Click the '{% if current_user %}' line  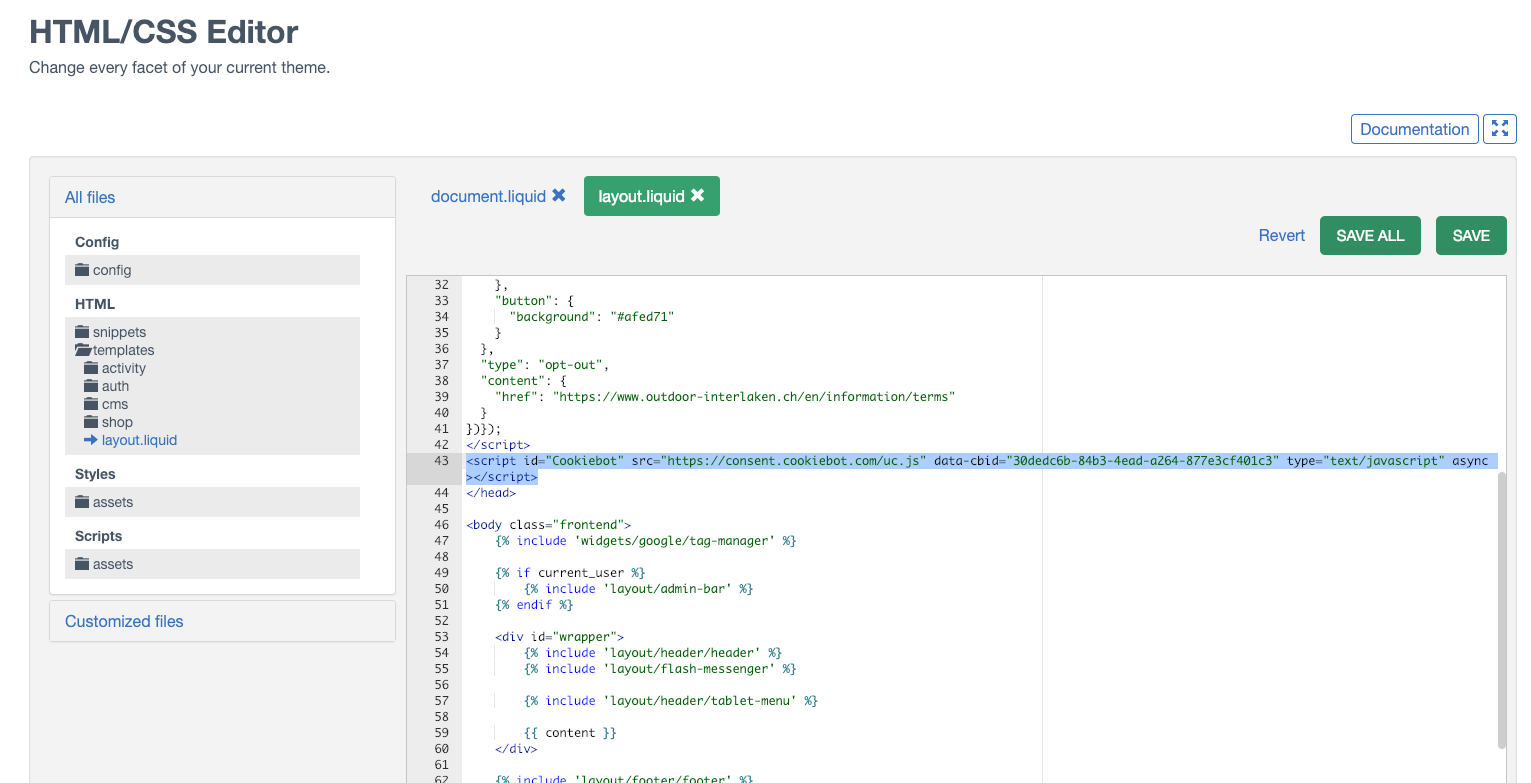[x=570, y=573]
